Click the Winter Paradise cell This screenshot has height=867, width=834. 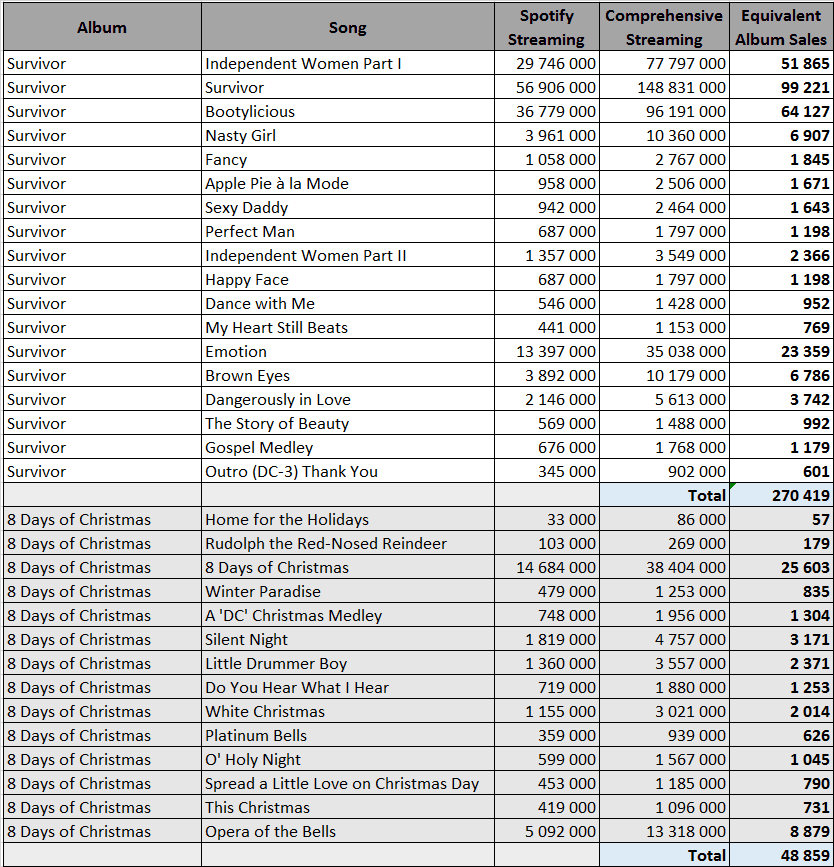[x=348, y=591]
